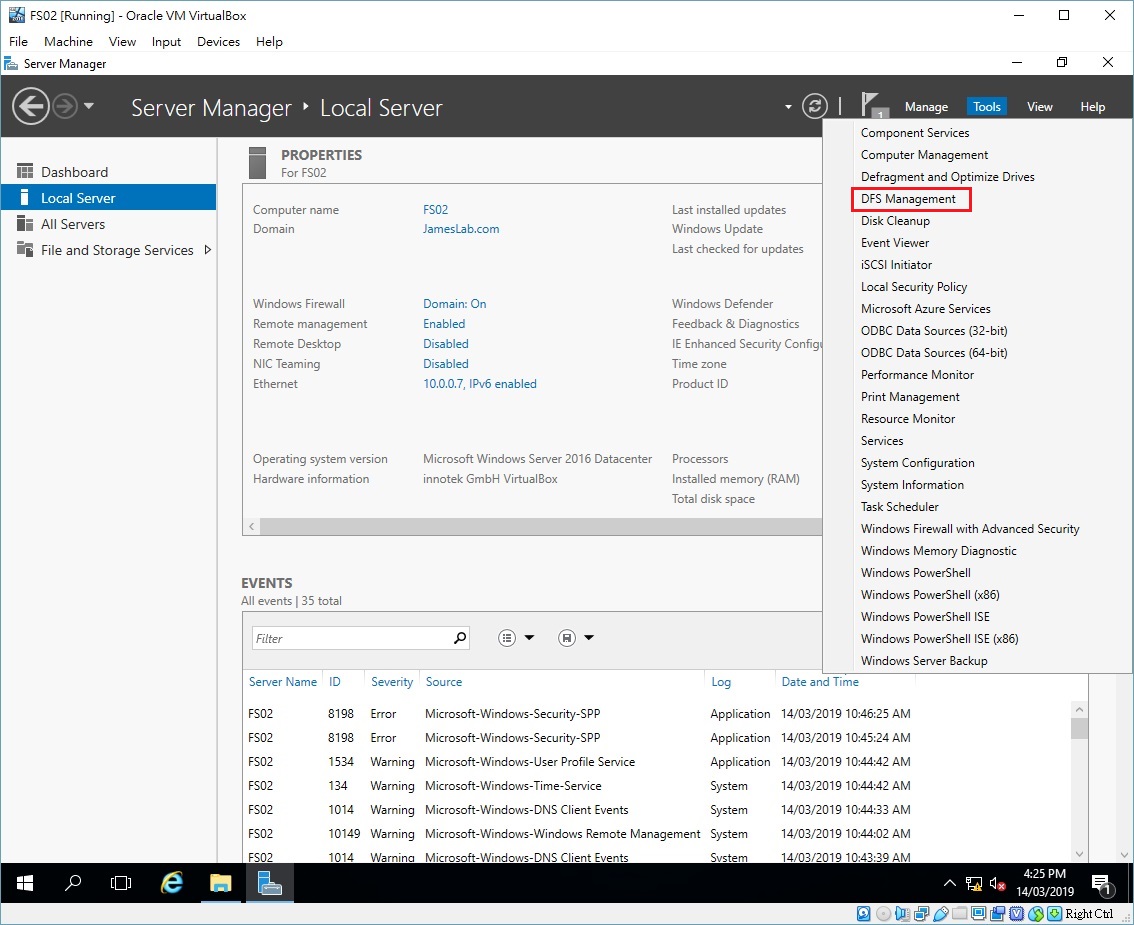Click inside the events Filter field
The image size is (1134, 925).
click(x=350, y=637)
